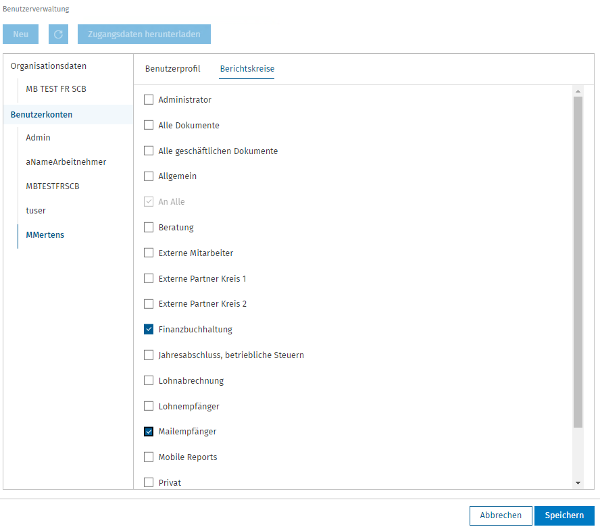Viewport: 600px width, 531px height.
Task: Select MB TEST FR SCB organisation
Action: pyautogui.click(x=56, y=89)
